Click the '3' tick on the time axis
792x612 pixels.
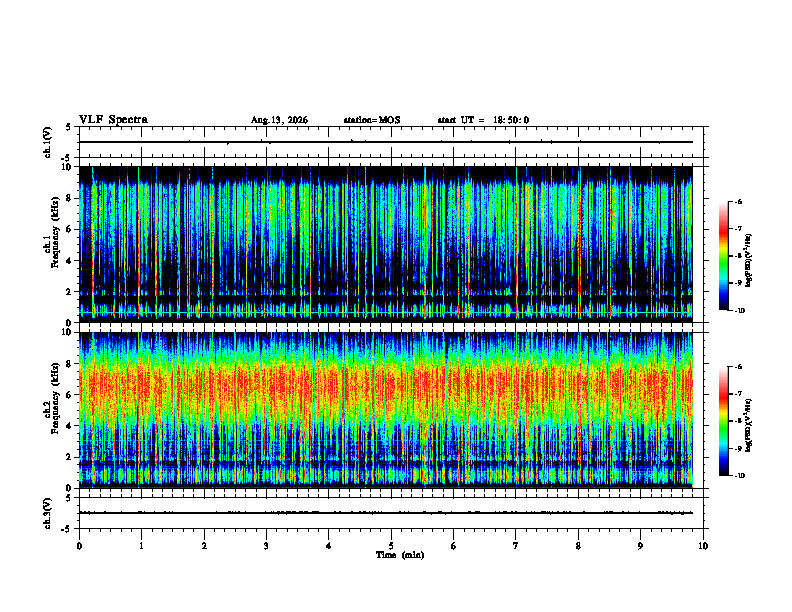coord(266,546)
